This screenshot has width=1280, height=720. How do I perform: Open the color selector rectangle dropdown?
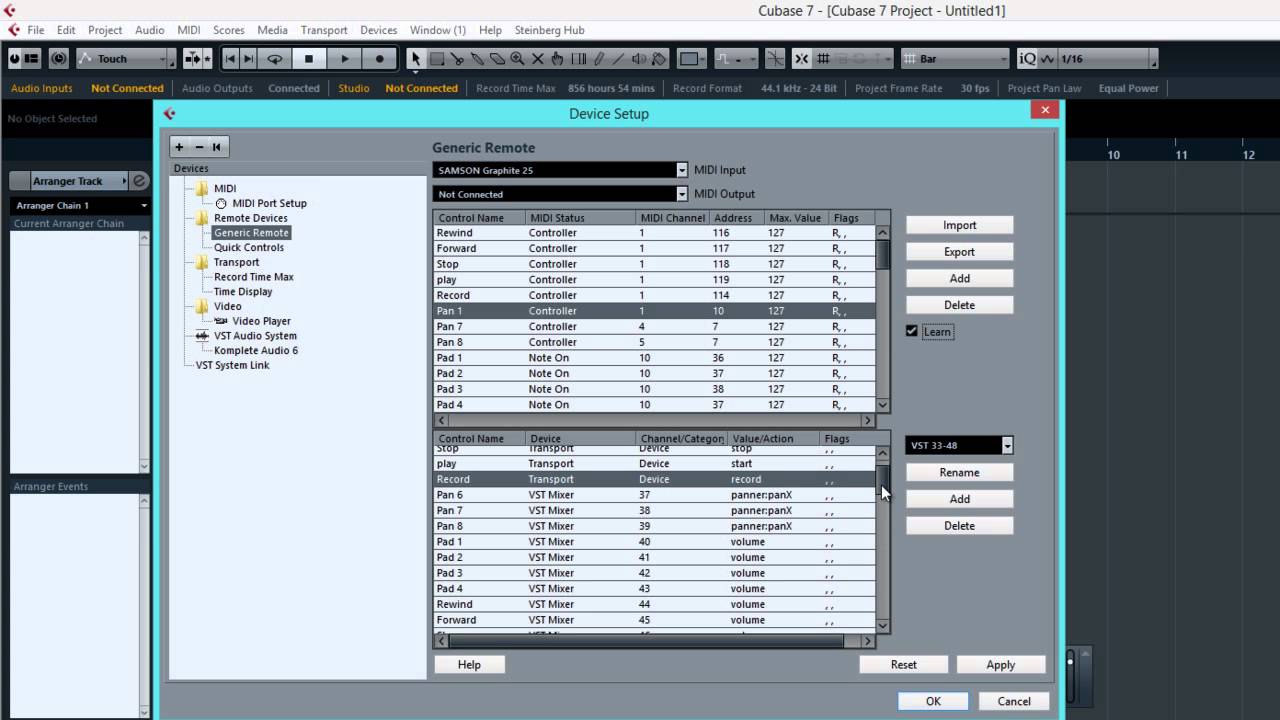[692, 59]
